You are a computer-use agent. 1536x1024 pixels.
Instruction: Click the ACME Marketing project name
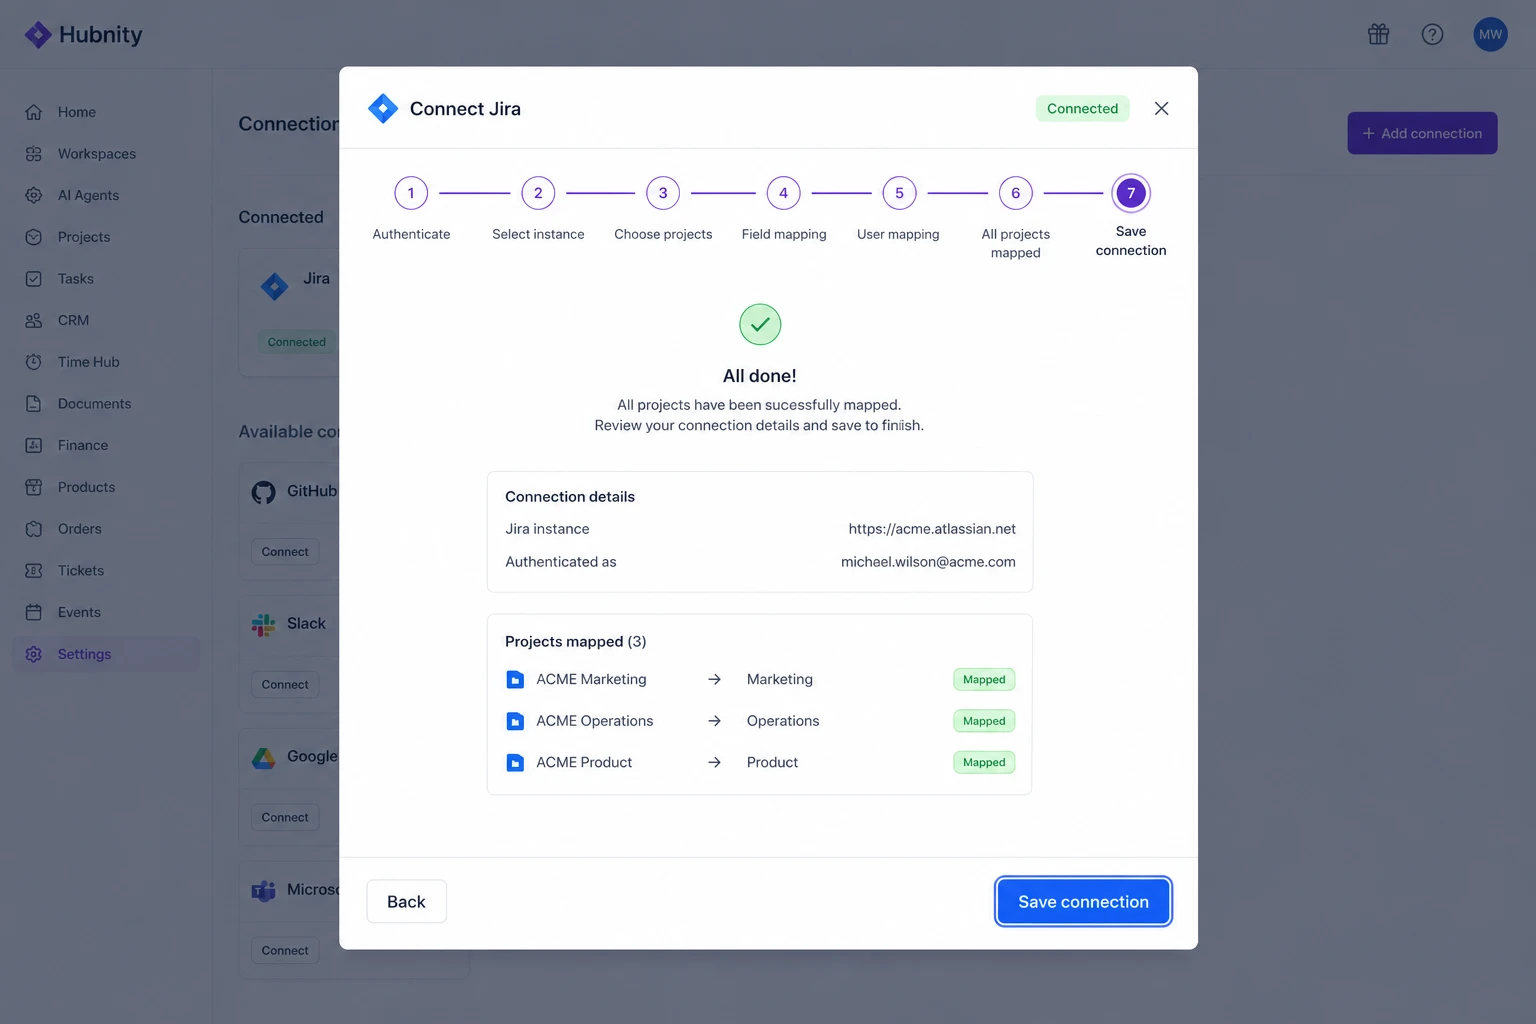click(591, 679)
